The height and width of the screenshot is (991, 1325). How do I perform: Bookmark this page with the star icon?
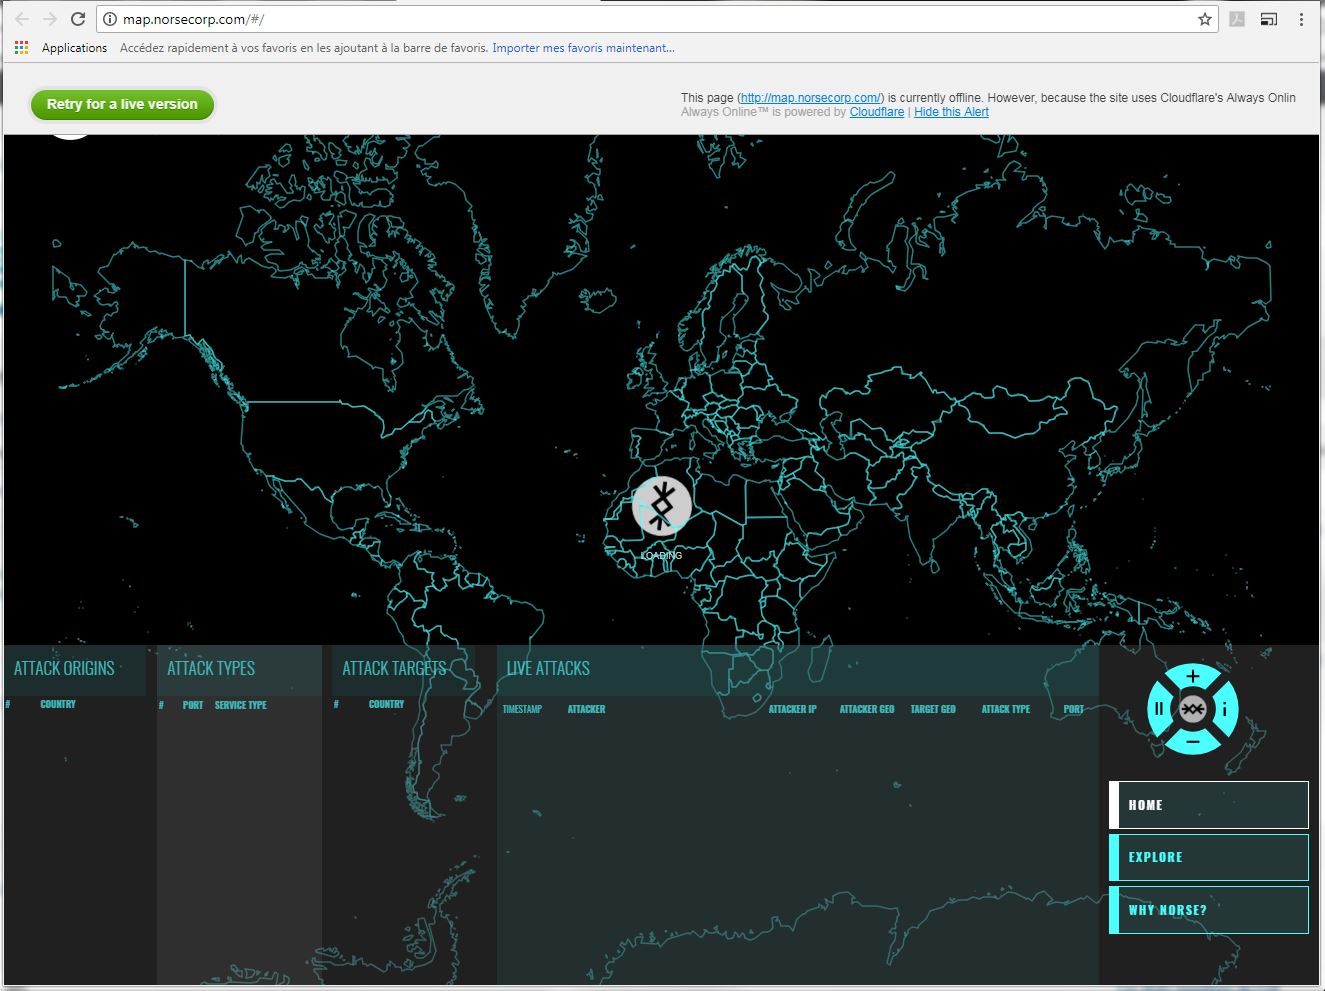[1204, 19]
